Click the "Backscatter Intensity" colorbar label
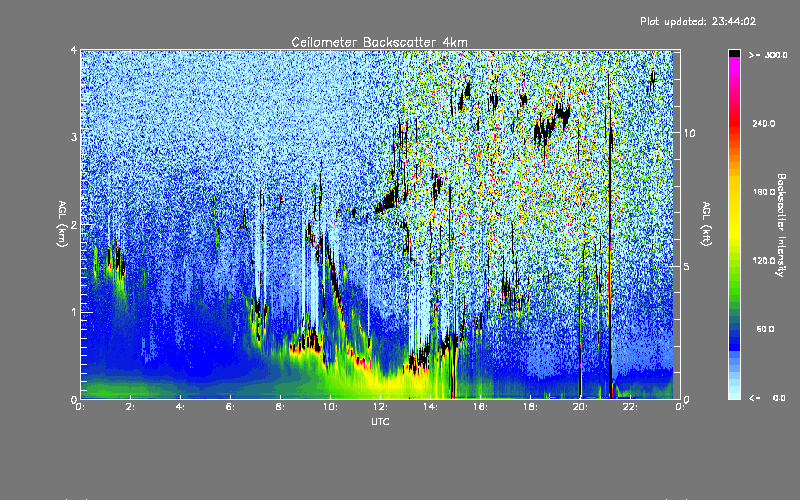Image resolution: width=800 pixels, height=500 pixels. (x=781, y=225)
